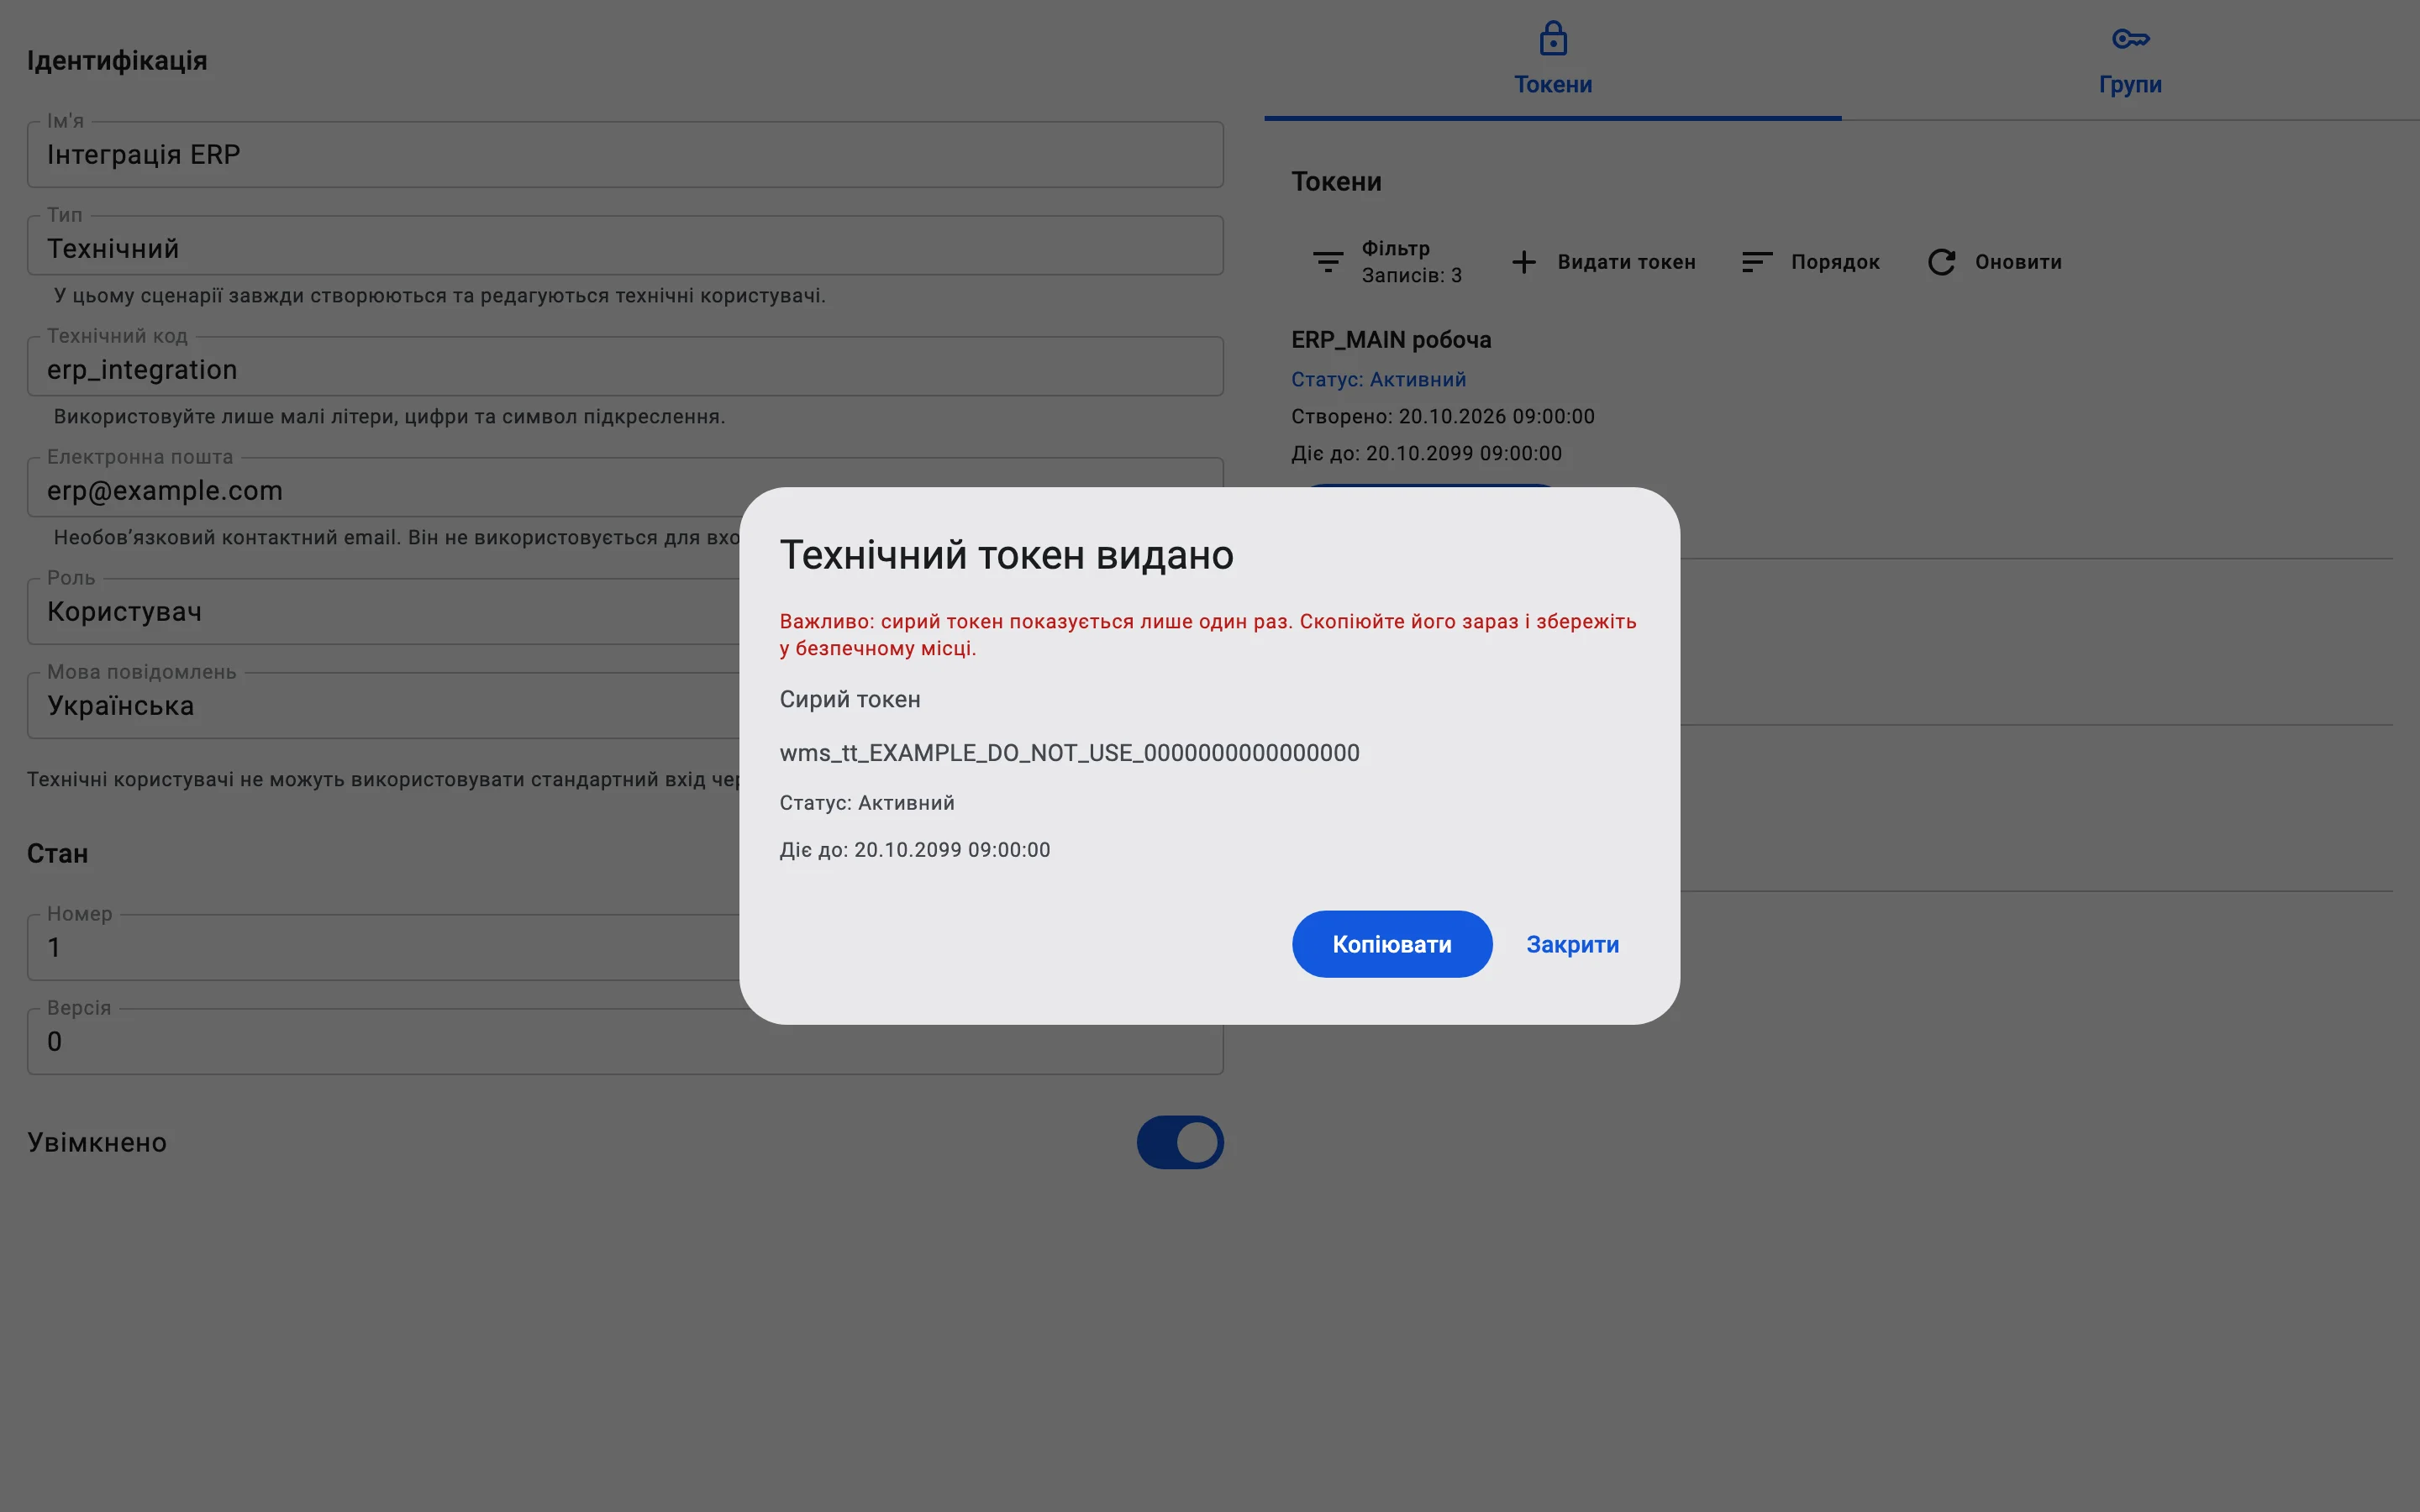The width and height of the screenshot is (2420, 1512).
Task: Close the dialog with the Закрити button
Action: point(1572,944)
